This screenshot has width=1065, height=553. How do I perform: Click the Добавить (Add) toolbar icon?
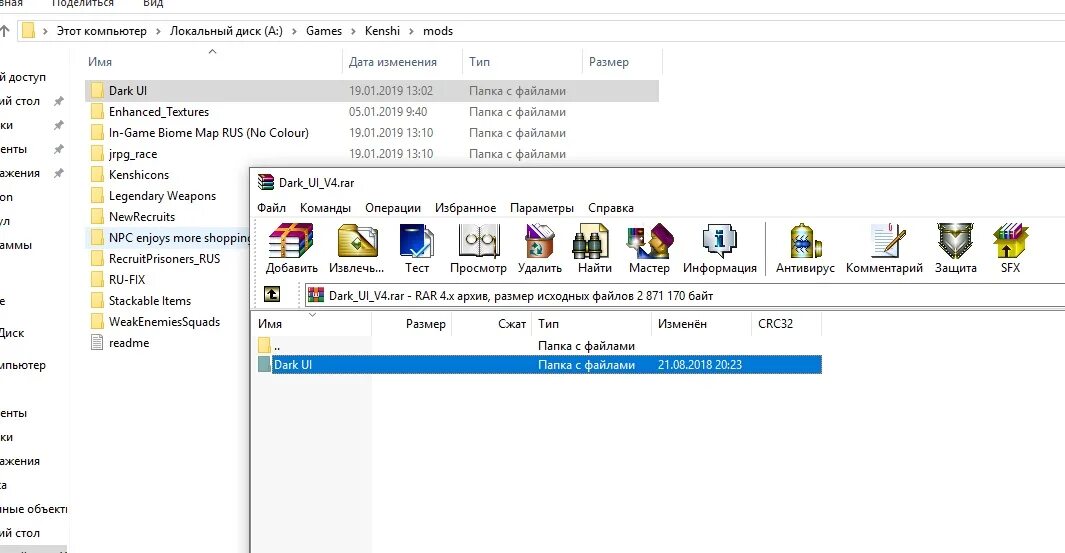coord(291,240)
